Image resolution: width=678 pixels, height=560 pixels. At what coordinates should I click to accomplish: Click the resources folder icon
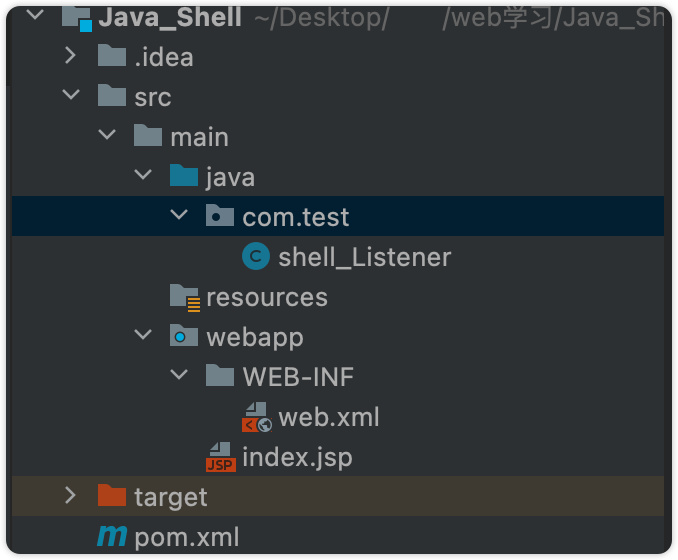pyautogui.click(x=184, y=297)
